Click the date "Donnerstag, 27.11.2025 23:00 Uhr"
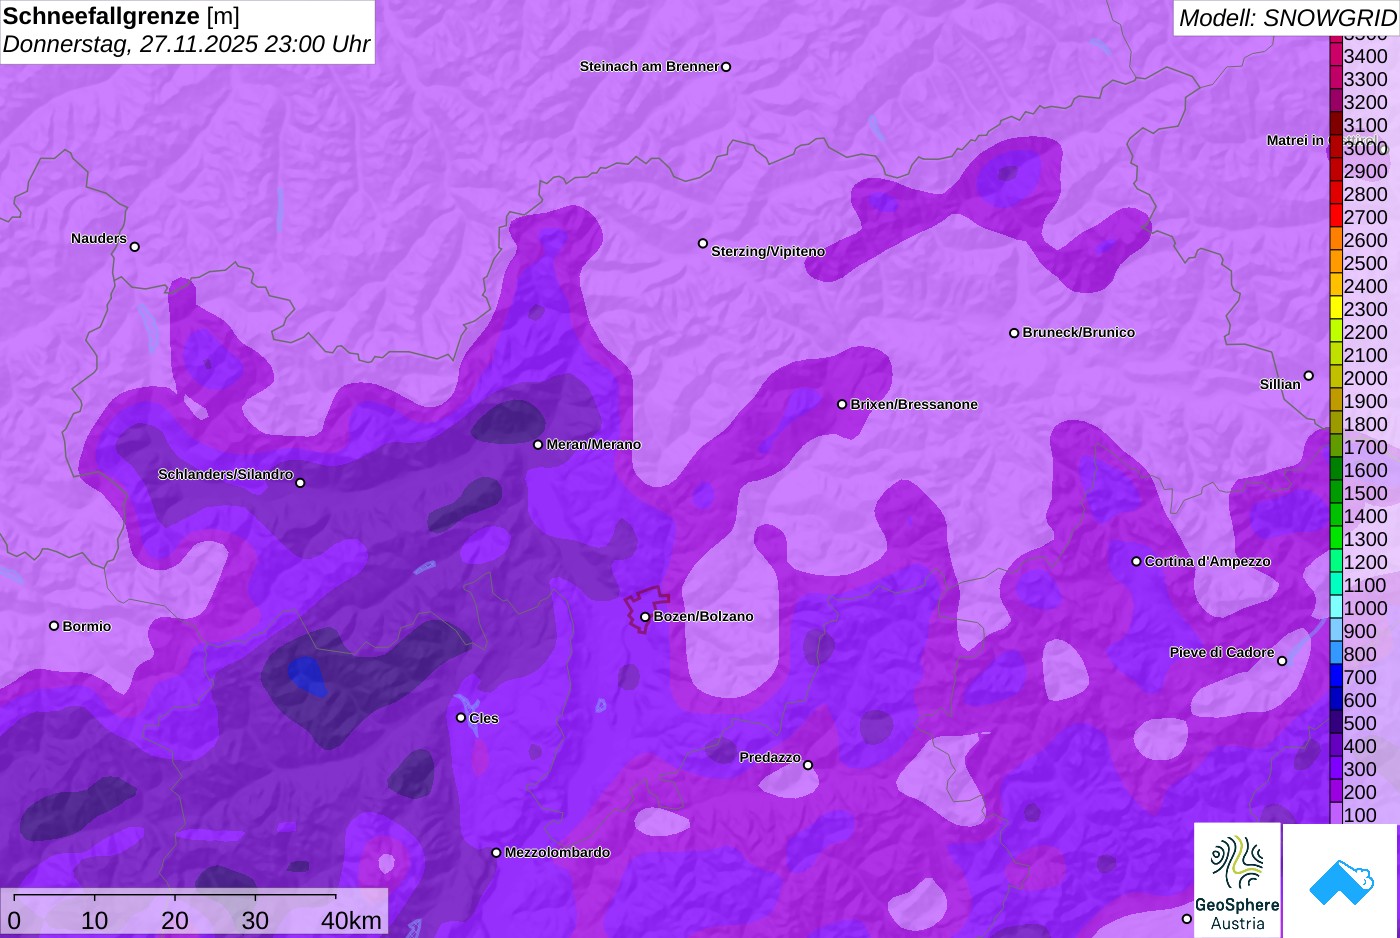 [187, 45]
